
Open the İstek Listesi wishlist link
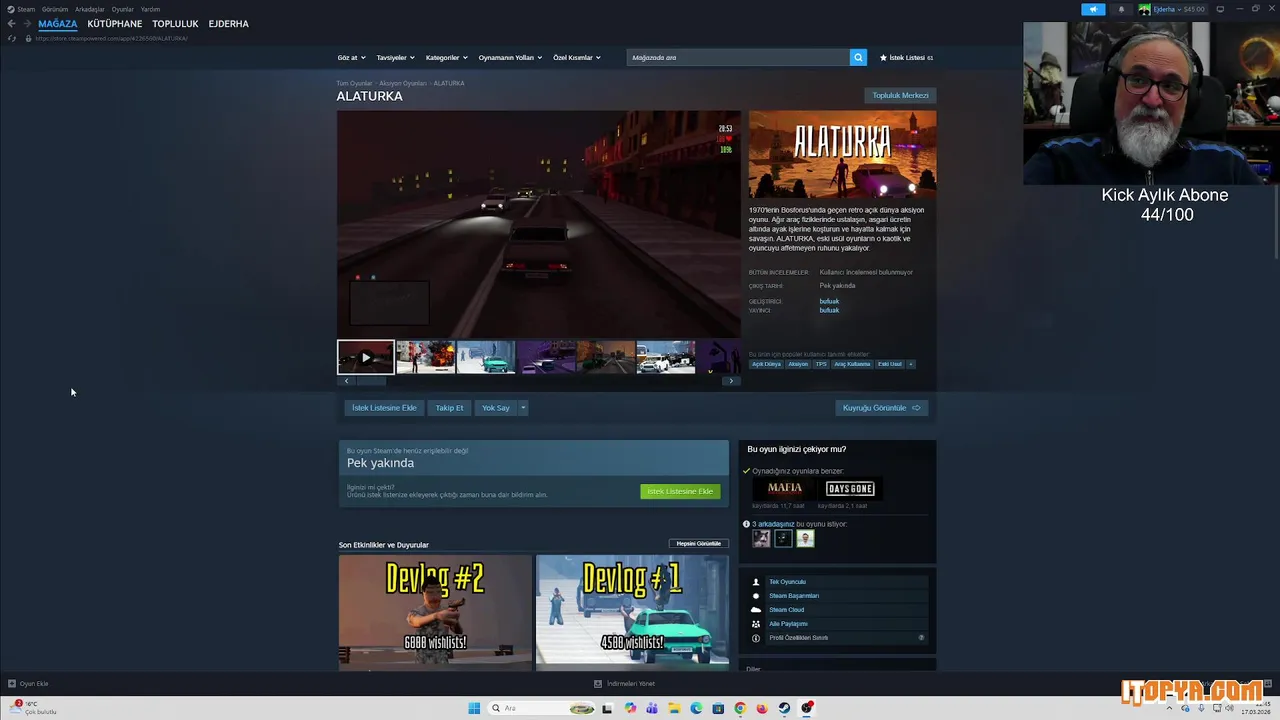(906, 58)
